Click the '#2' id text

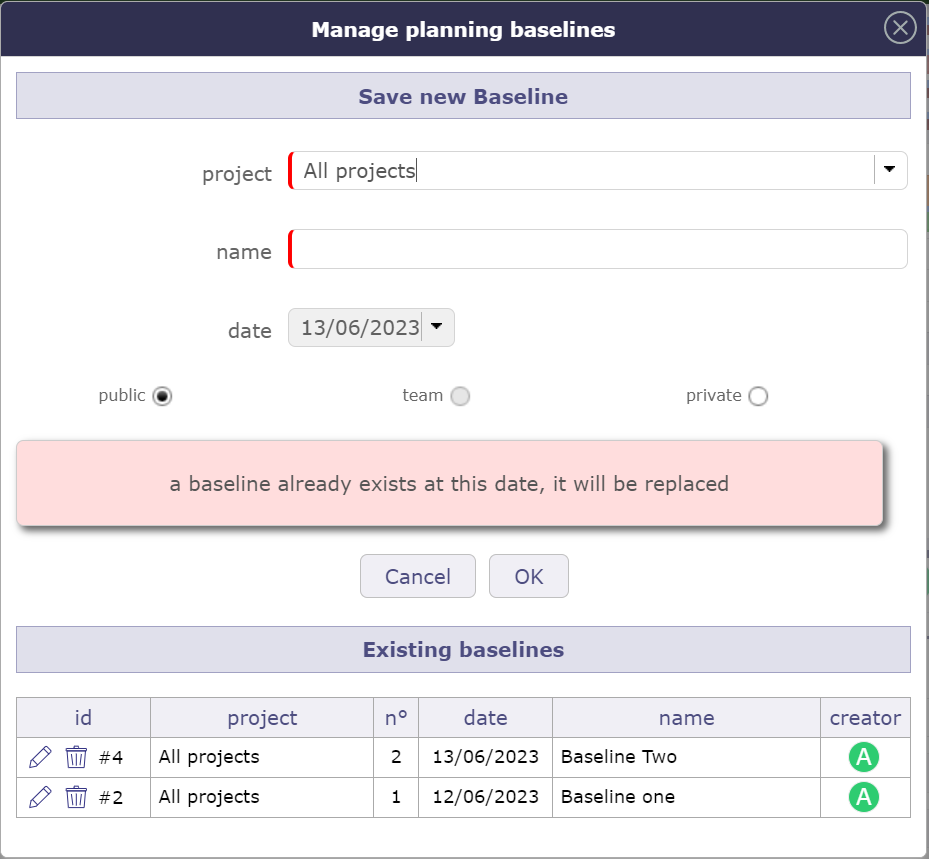click(111, 798)
